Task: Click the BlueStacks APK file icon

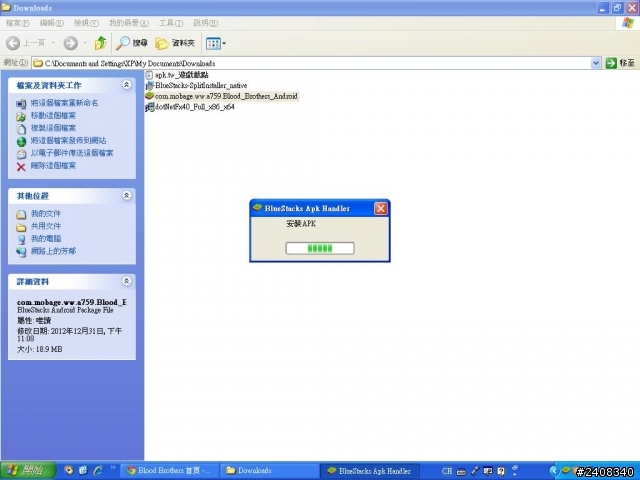Action: coord(149,96)
